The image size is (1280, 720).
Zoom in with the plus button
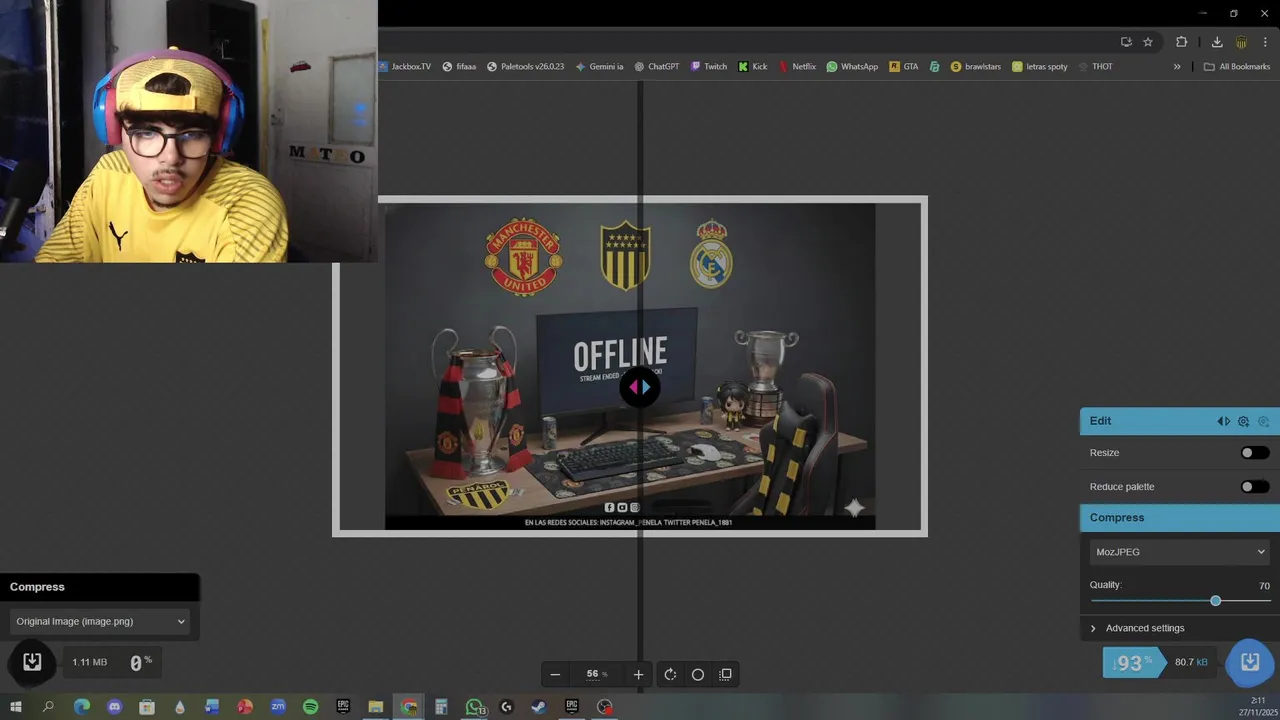point(638,674)
